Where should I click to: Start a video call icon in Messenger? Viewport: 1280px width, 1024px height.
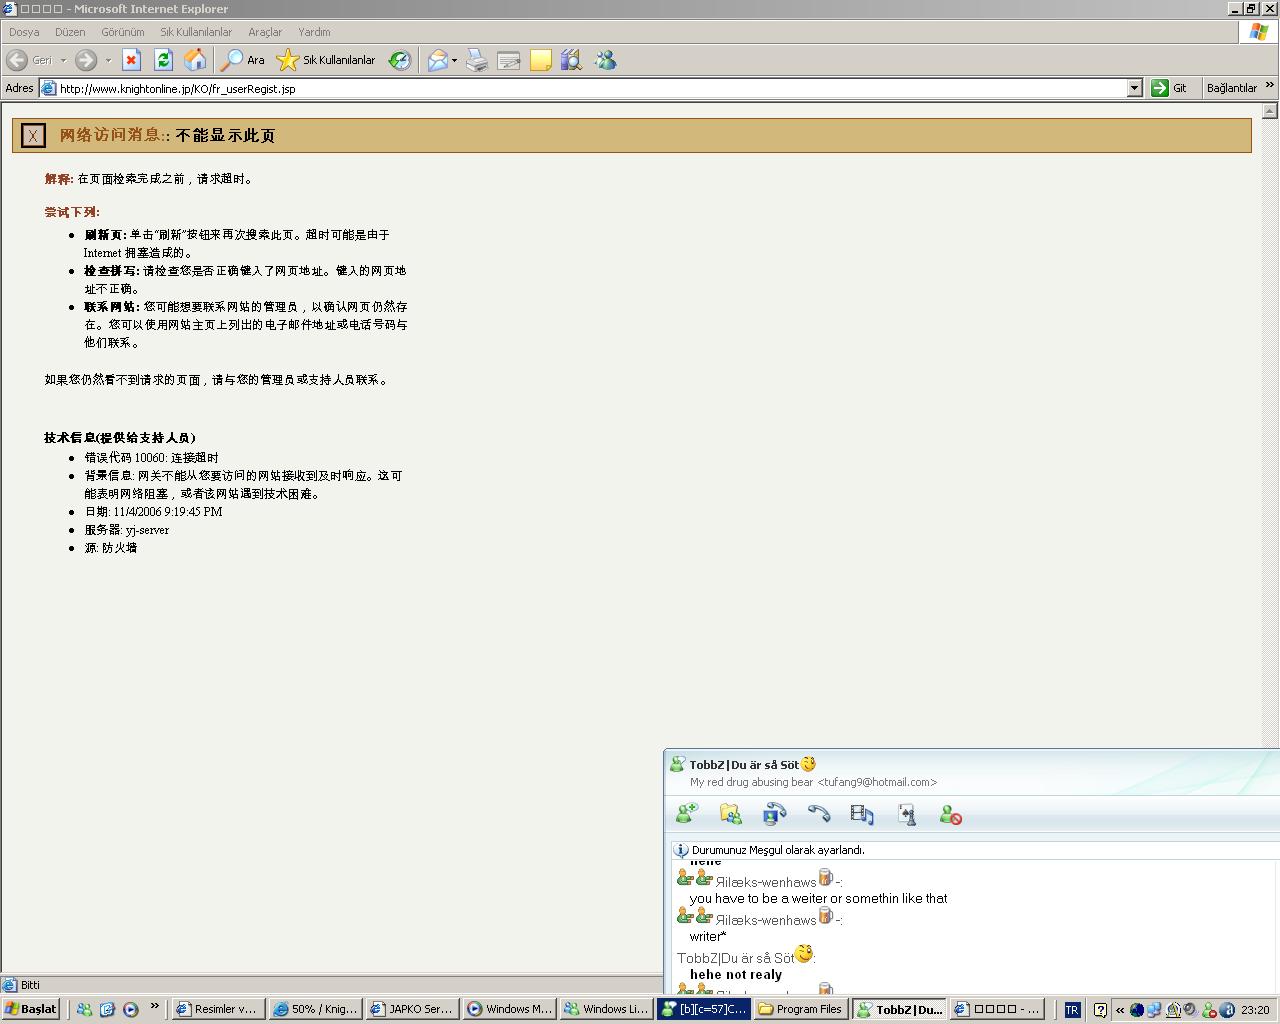coord(775,814)
